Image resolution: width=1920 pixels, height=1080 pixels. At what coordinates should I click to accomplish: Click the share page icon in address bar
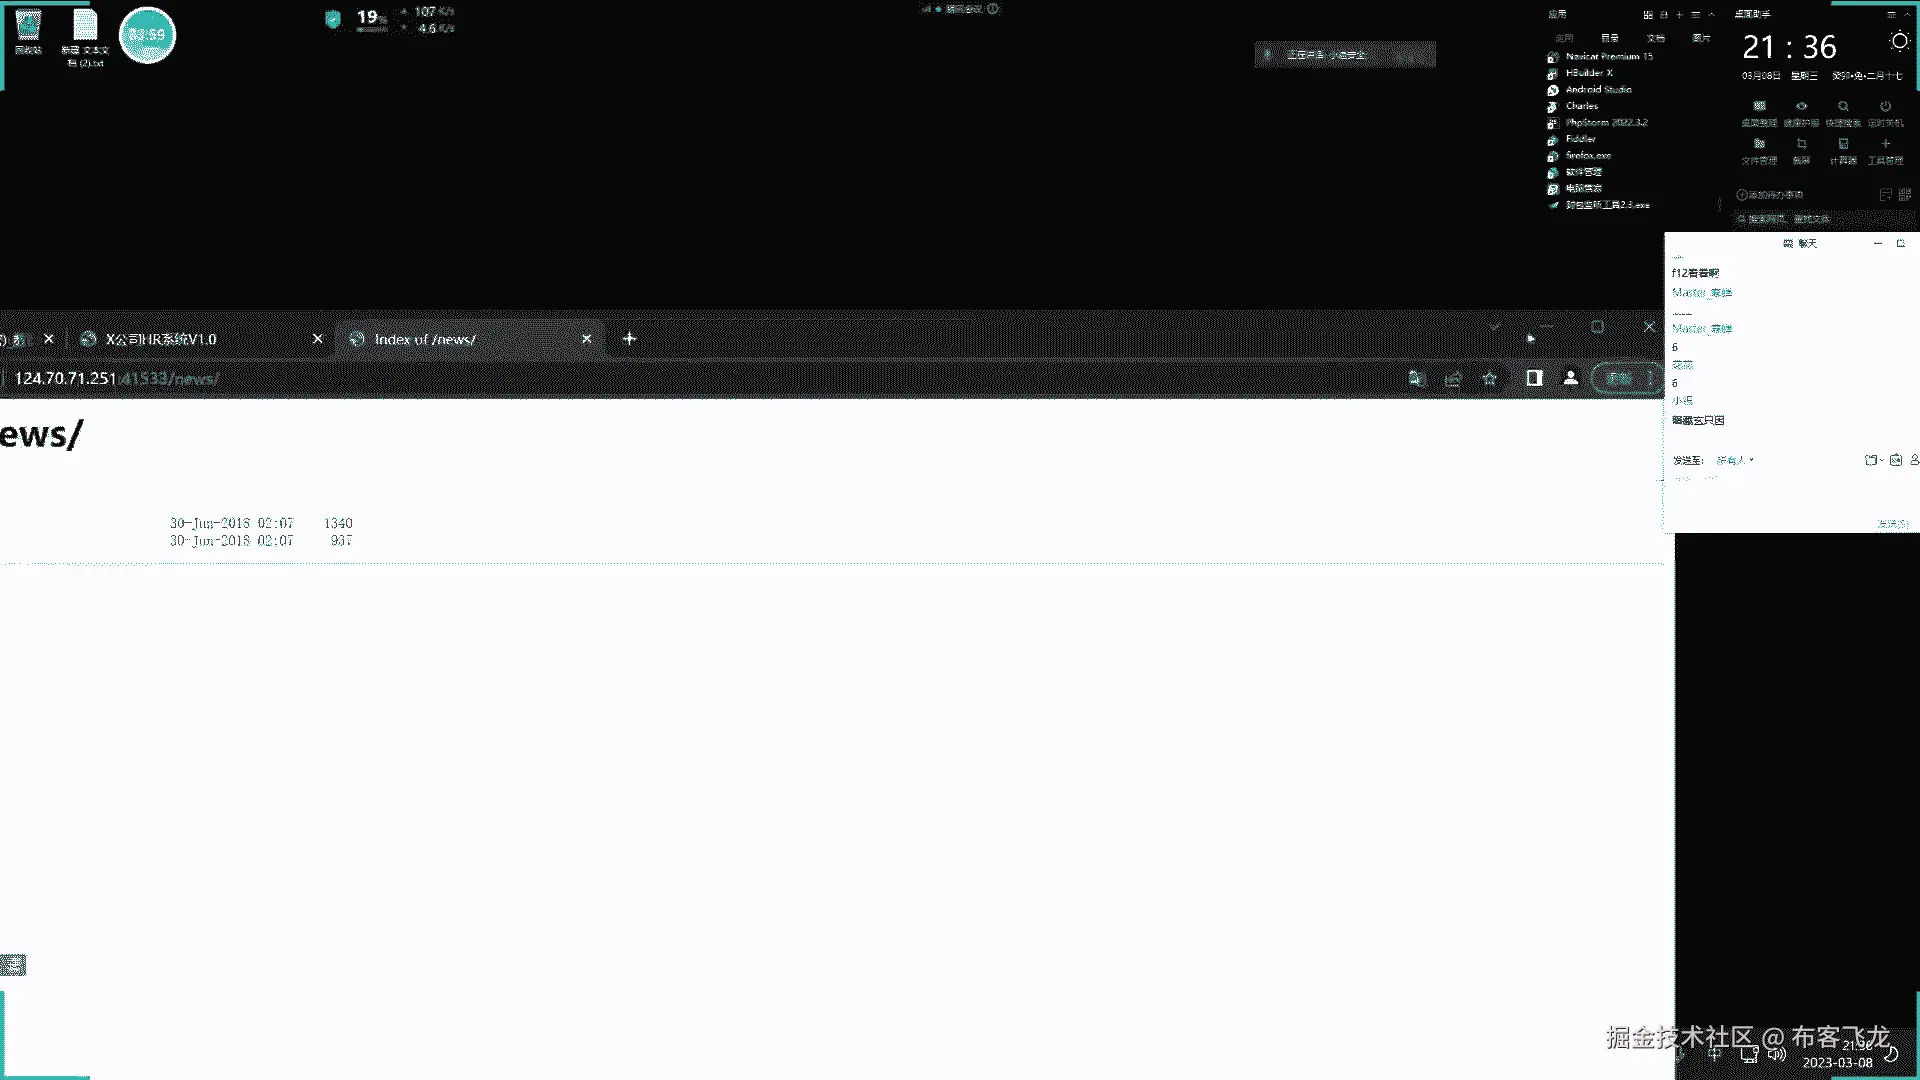pos(1453,378)
